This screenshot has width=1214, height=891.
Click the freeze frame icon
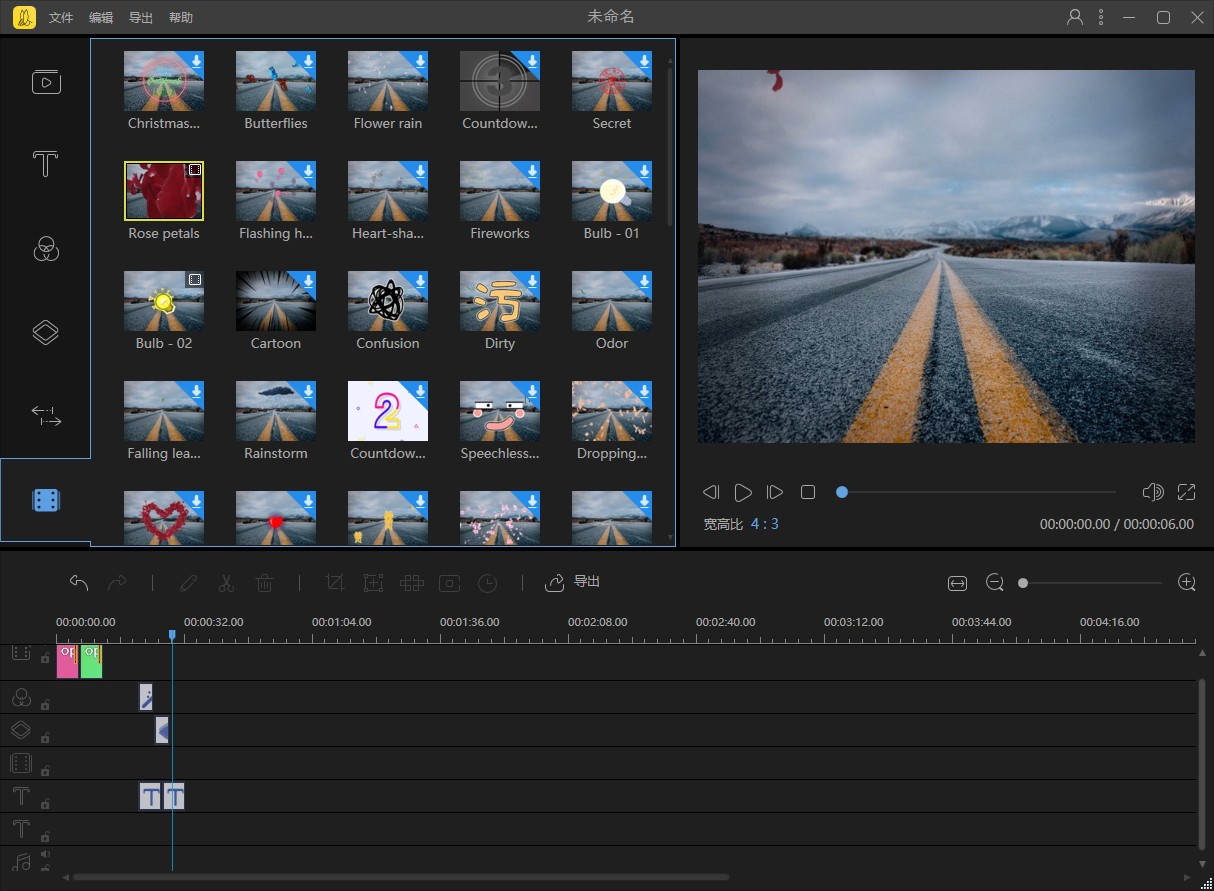point(449,582)
